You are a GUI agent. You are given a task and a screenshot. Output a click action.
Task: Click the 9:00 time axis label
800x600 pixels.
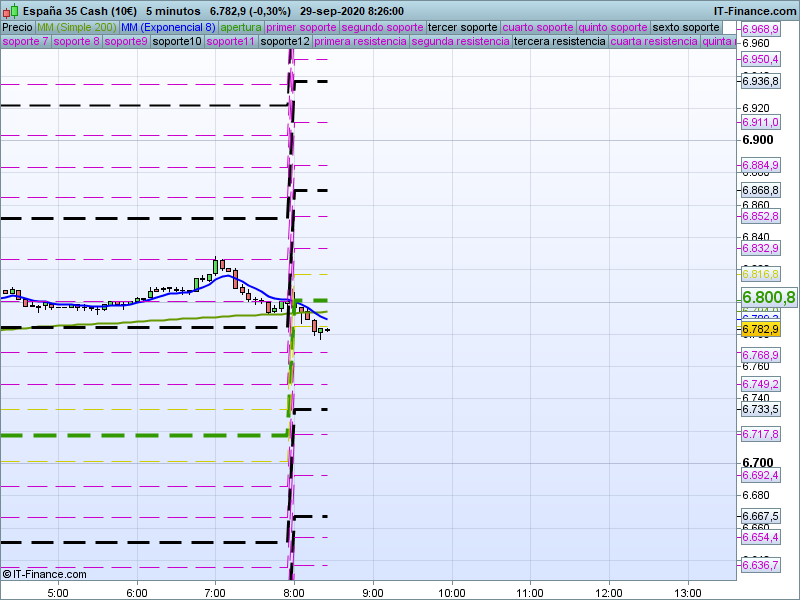(x=373, y=593)
